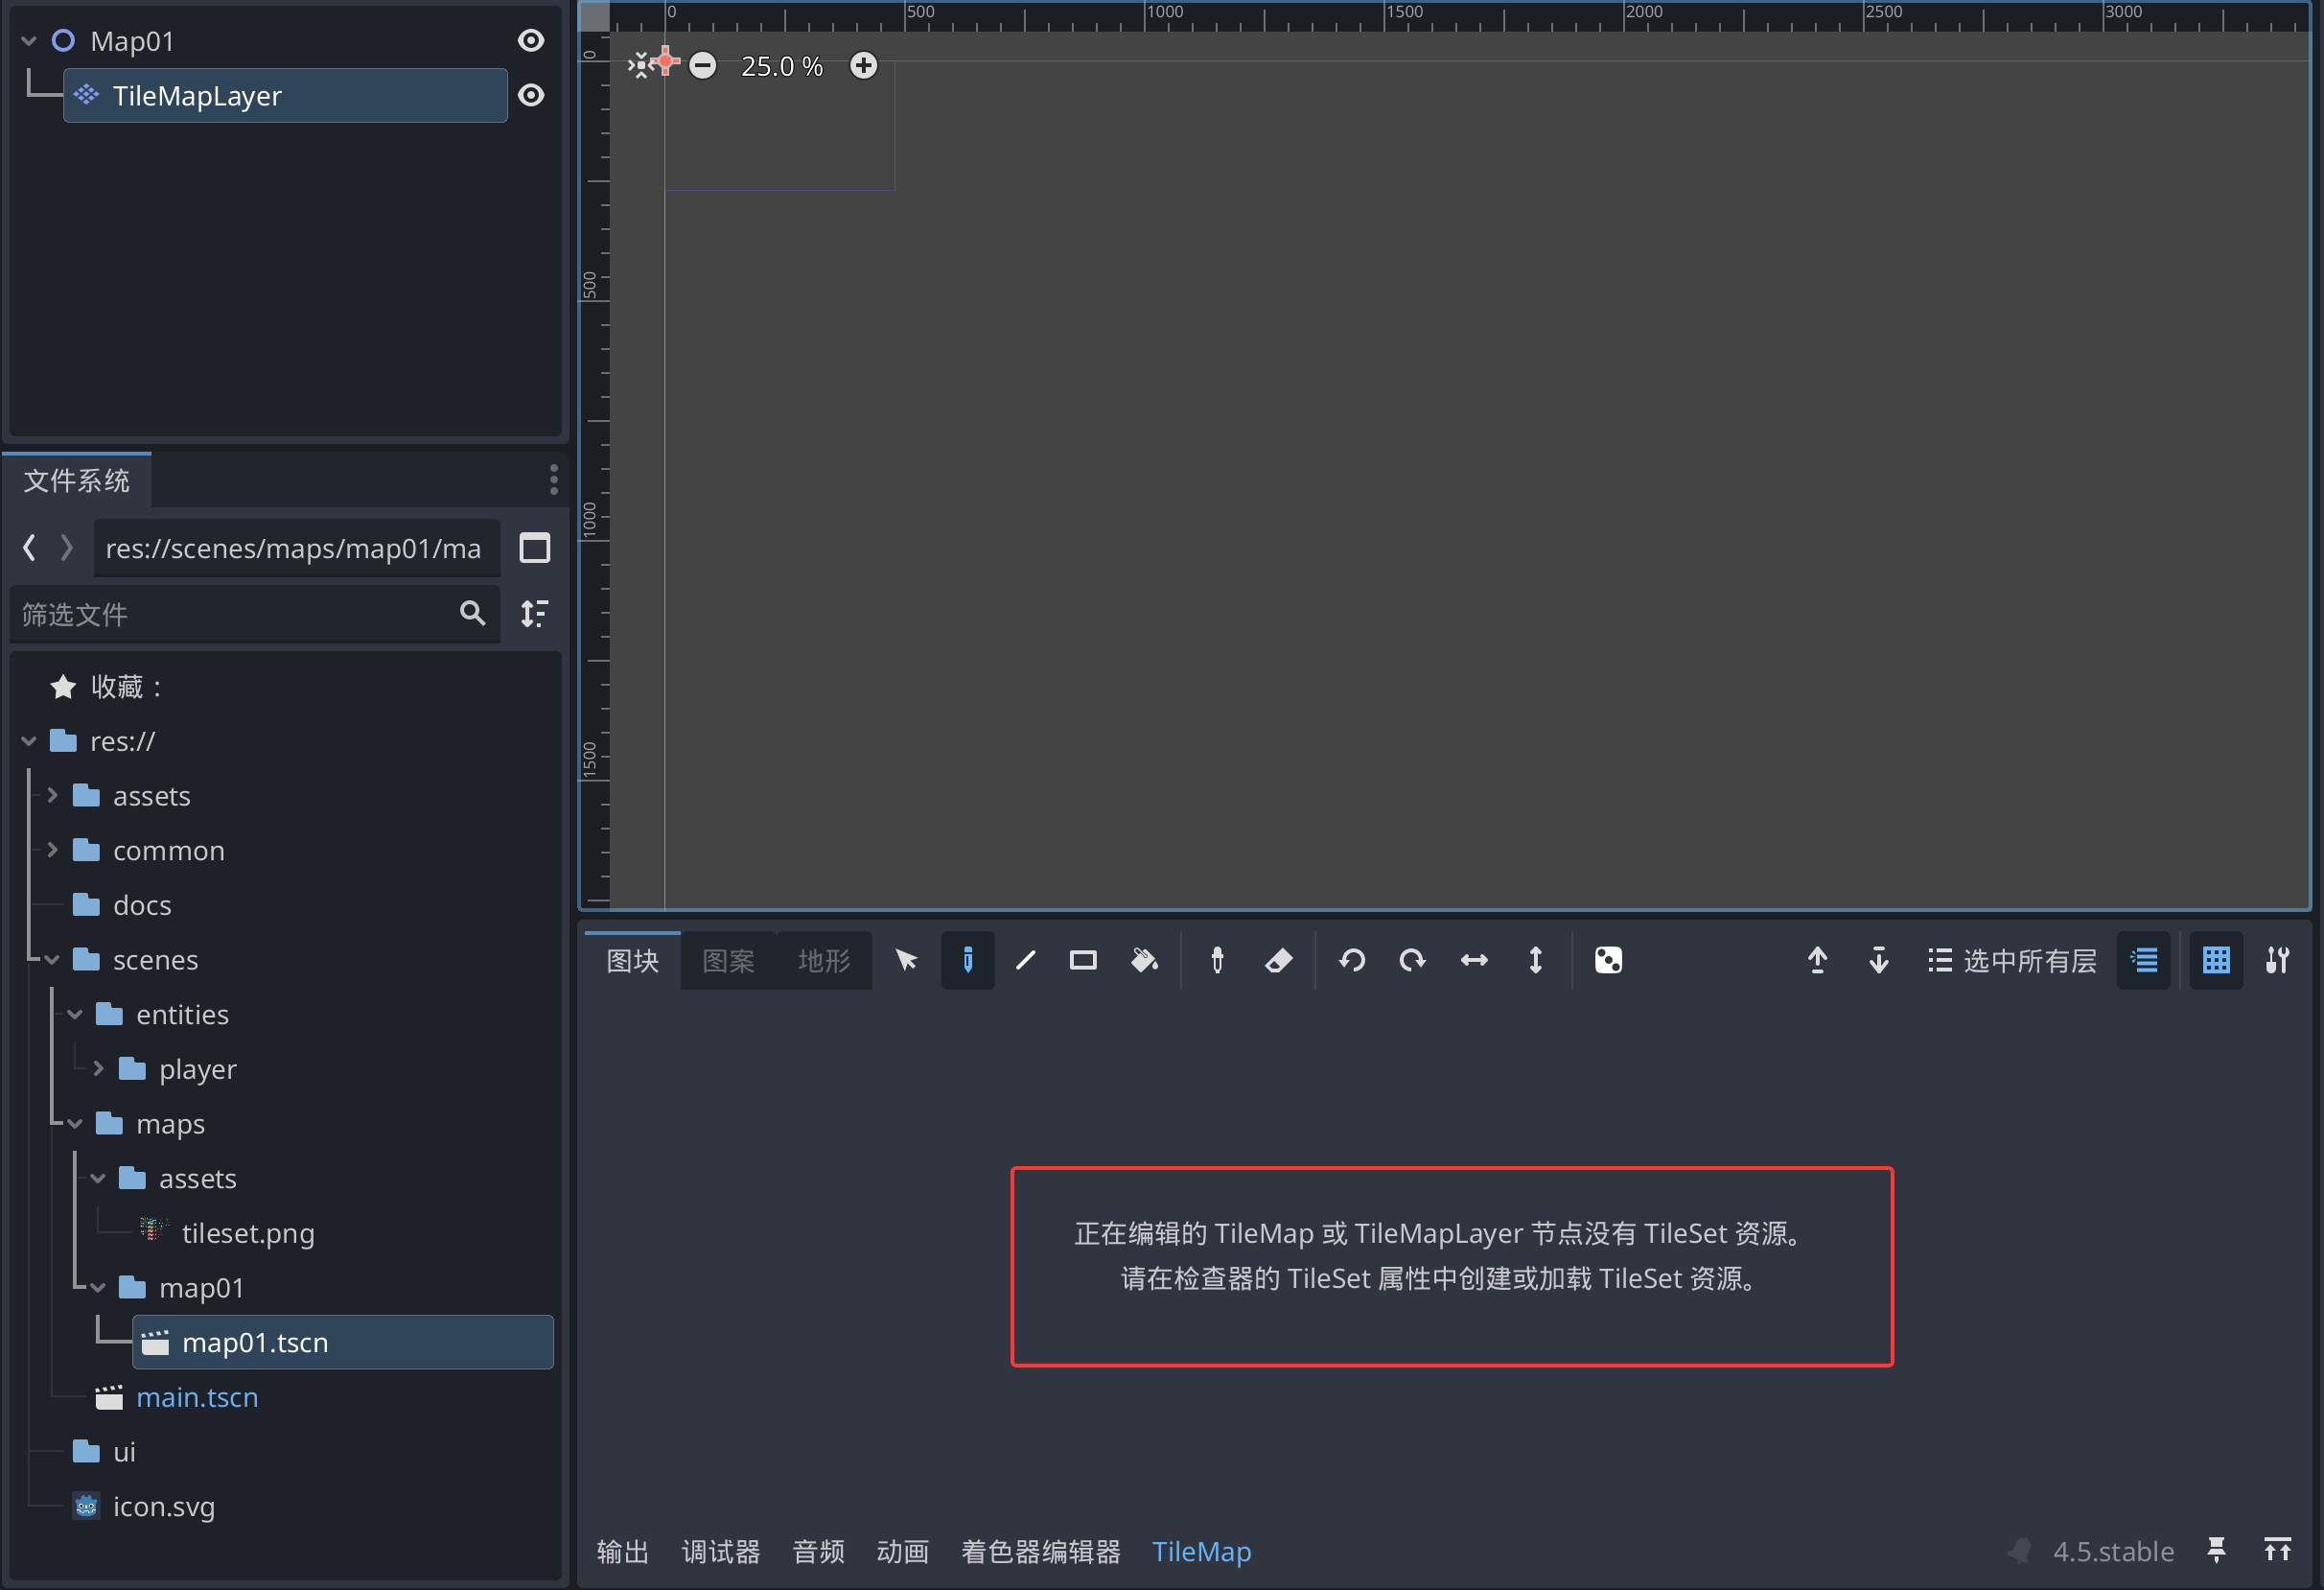Rotate tile counterclockwise
This screenshot has height=1590, width=2324.
click(1352, 960)
